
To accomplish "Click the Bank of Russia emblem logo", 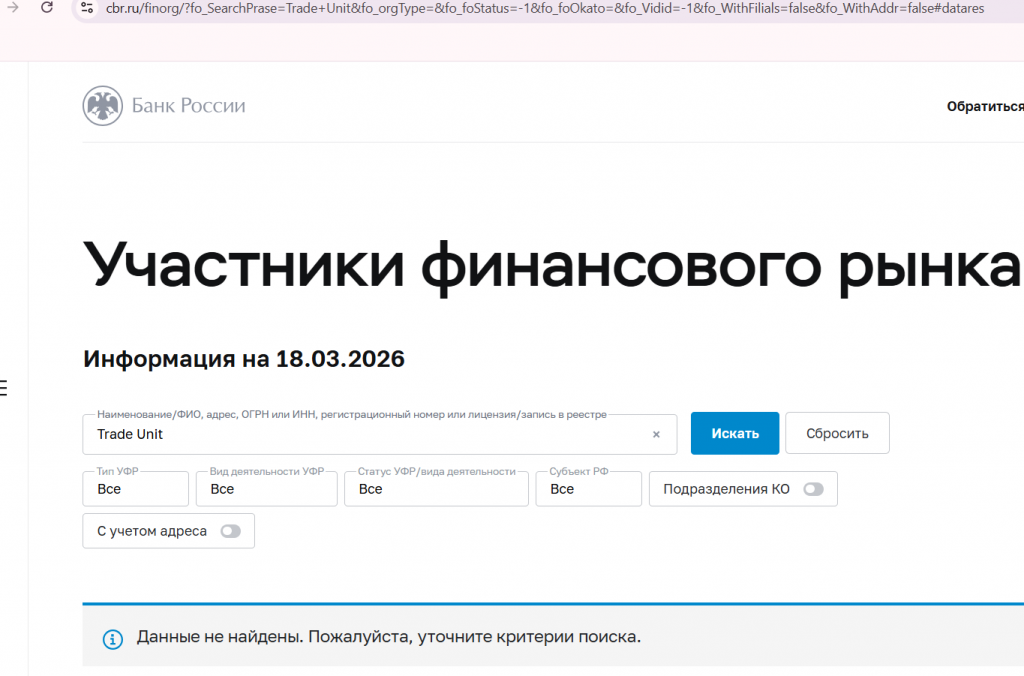I will coord(101,105).
